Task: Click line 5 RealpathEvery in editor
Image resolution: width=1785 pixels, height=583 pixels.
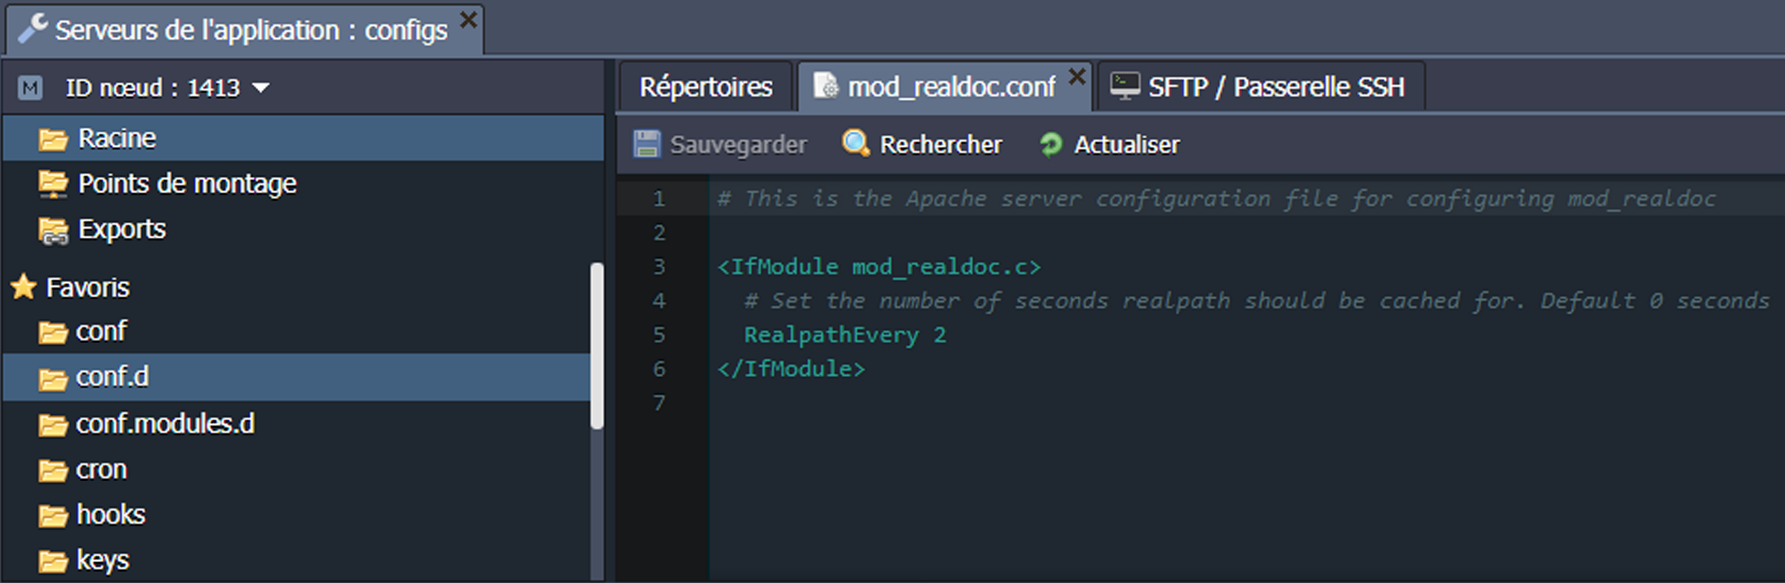Action: pos(830,335)
